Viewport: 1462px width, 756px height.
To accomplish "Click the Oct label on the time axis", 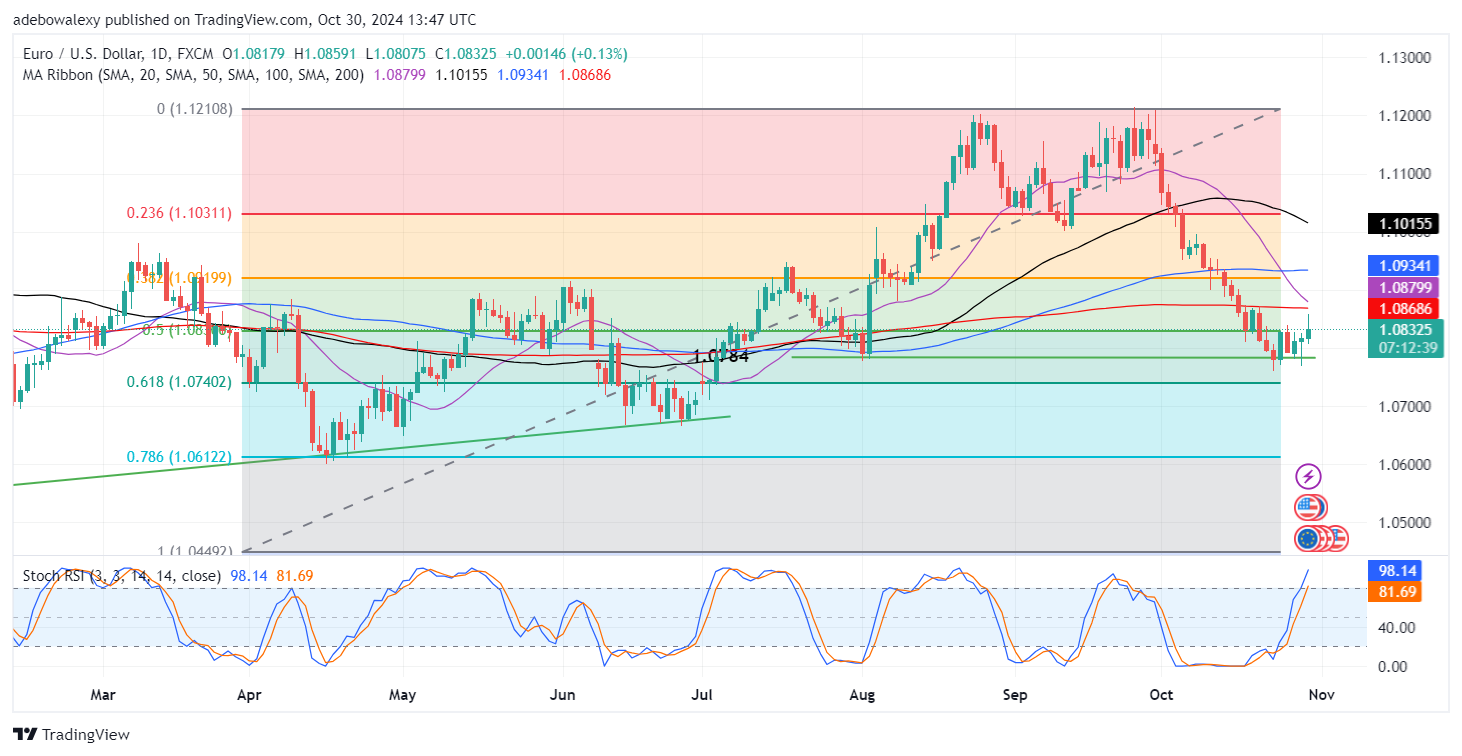I will click(x=1161, y=694).
